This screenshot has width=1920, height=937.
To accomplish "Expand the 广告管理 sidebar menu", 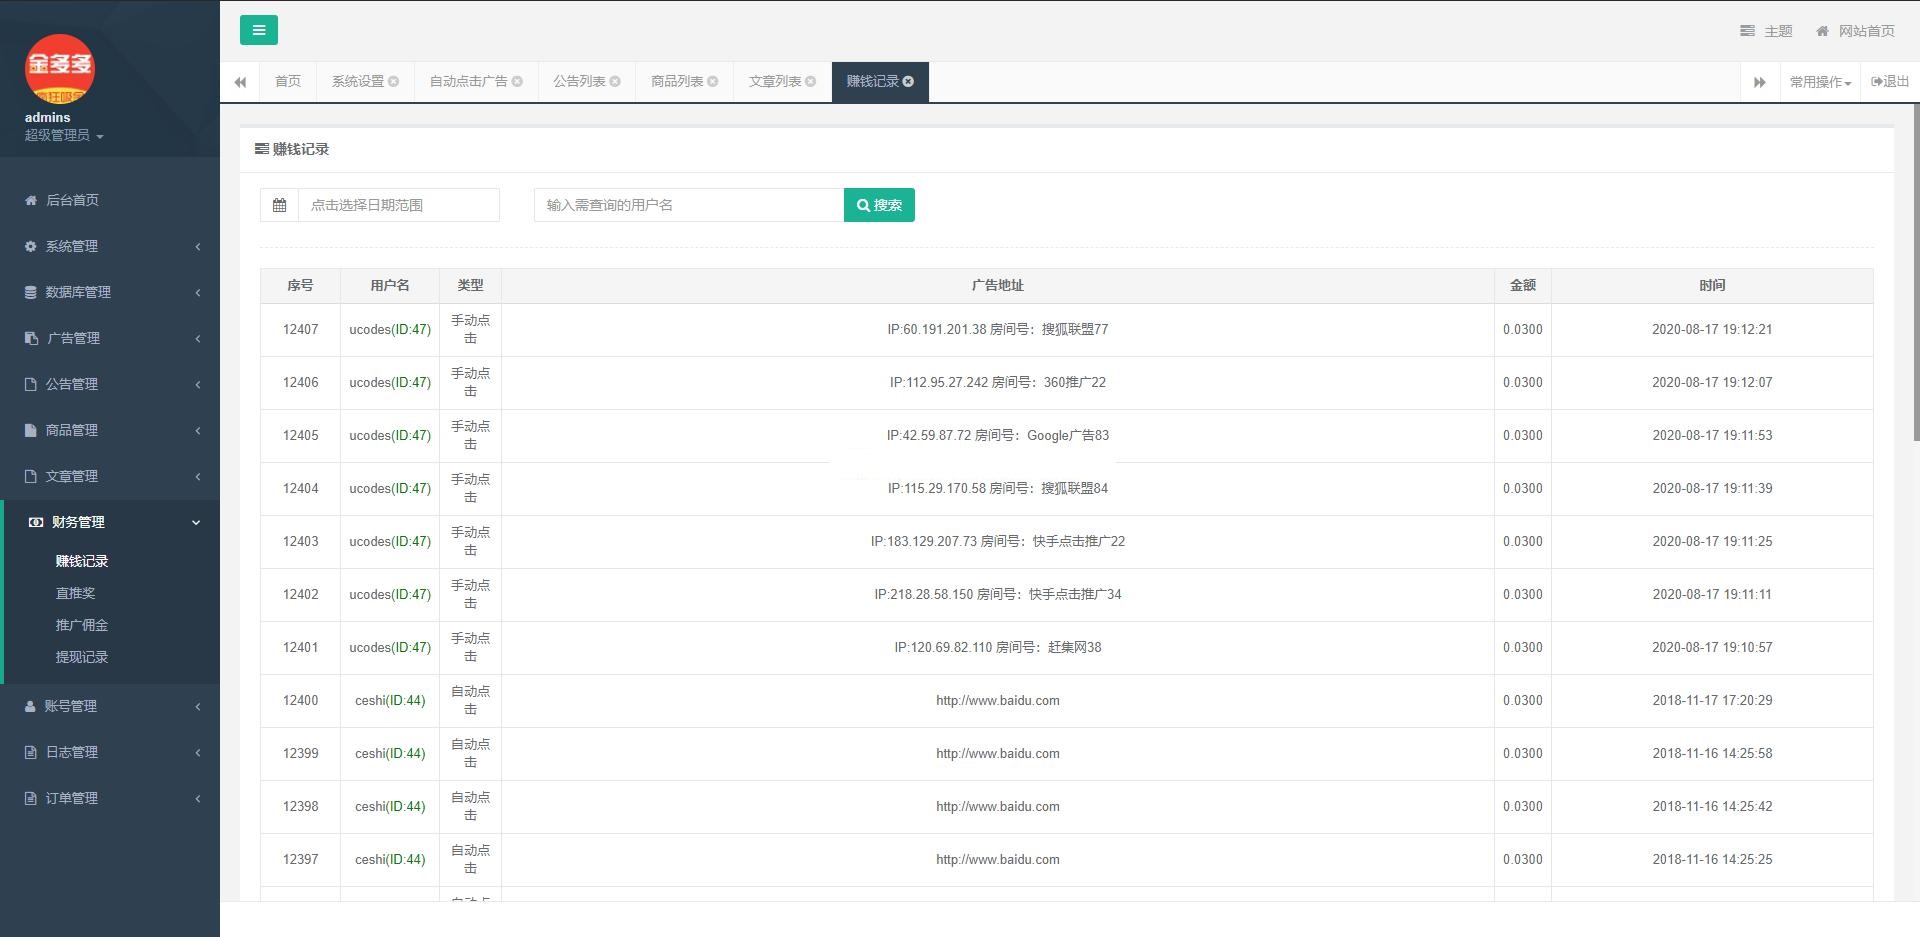I will (x=110, y=338).
